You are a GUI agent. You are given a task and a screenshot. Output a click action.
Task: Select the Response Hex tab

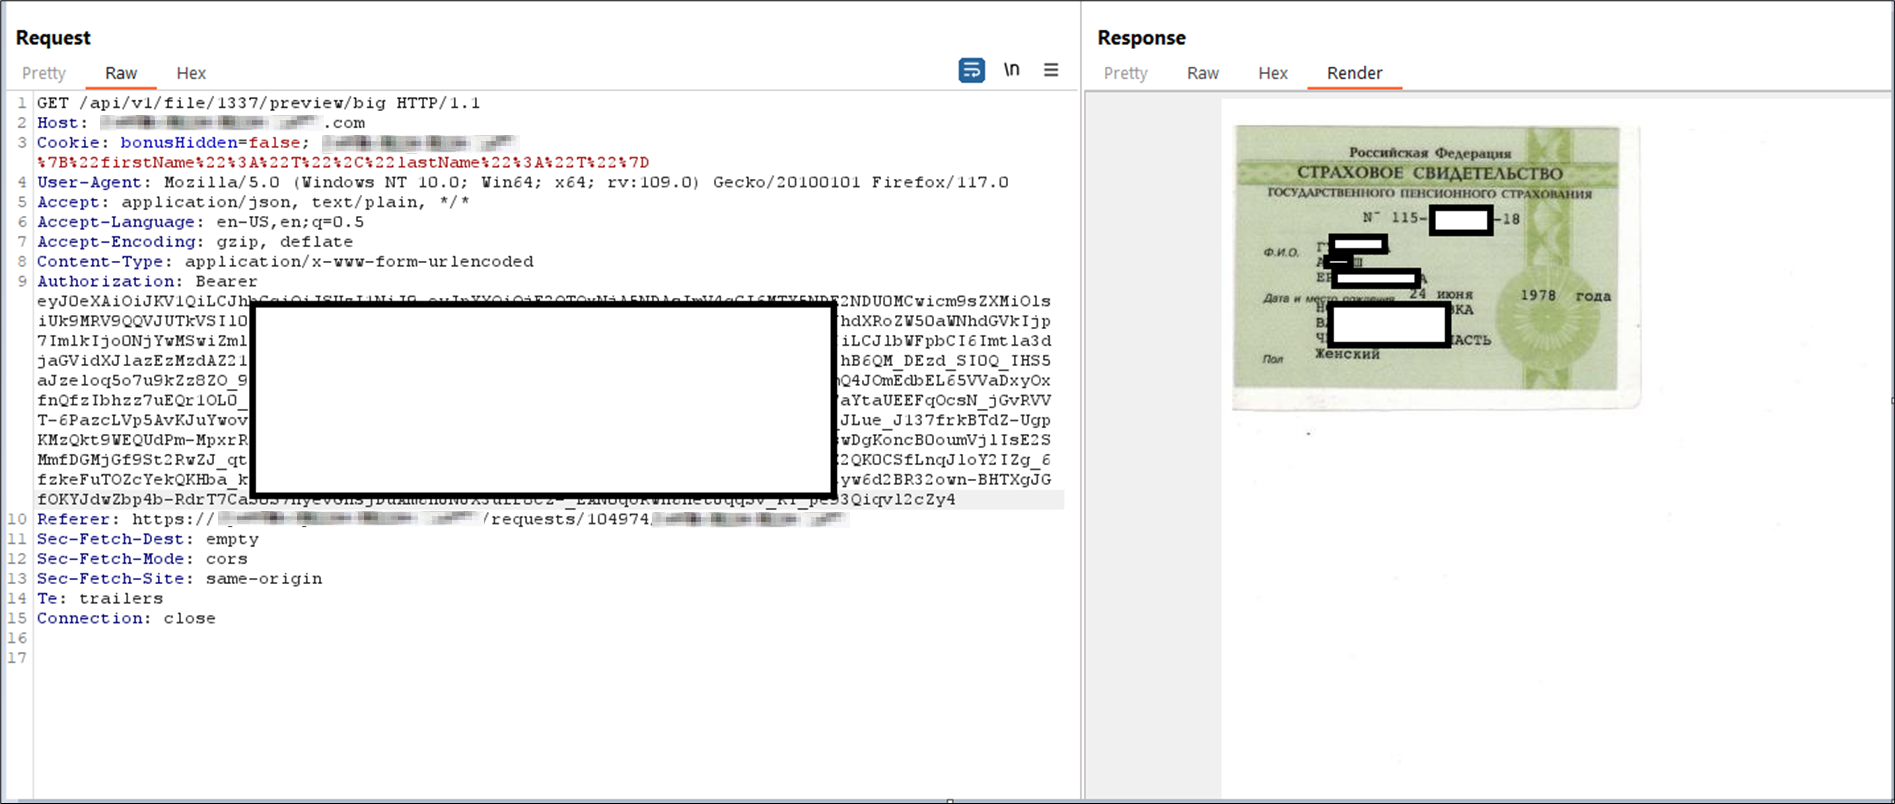point(1273,73)
